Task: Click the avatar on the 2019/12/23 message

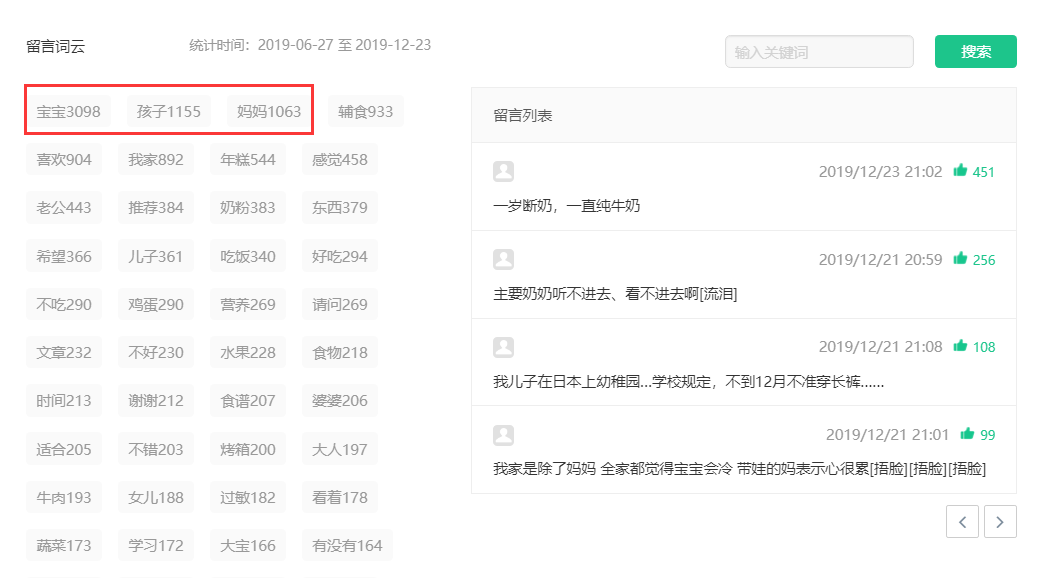Action: tap(504, 169)
